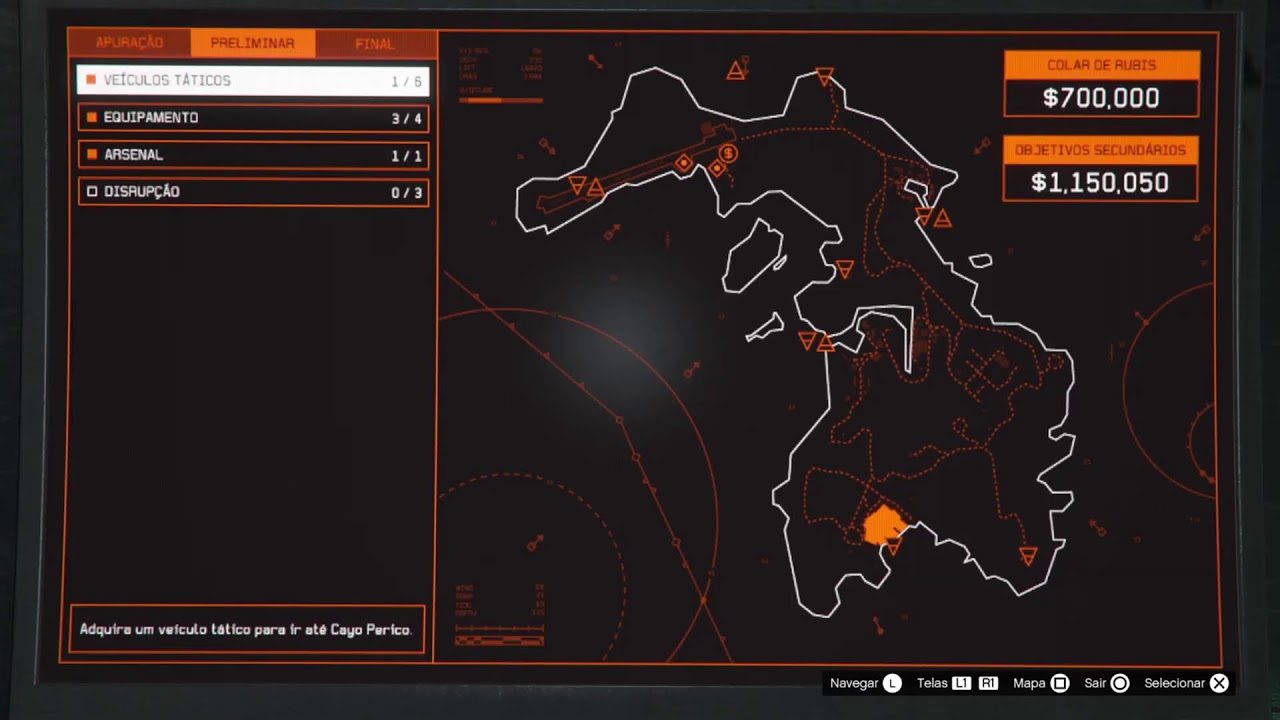The width and height of the screenshot is (1280, 720).
Task: Click the downward triangle of the west-coast marker pair
Action: coord(808,341)
